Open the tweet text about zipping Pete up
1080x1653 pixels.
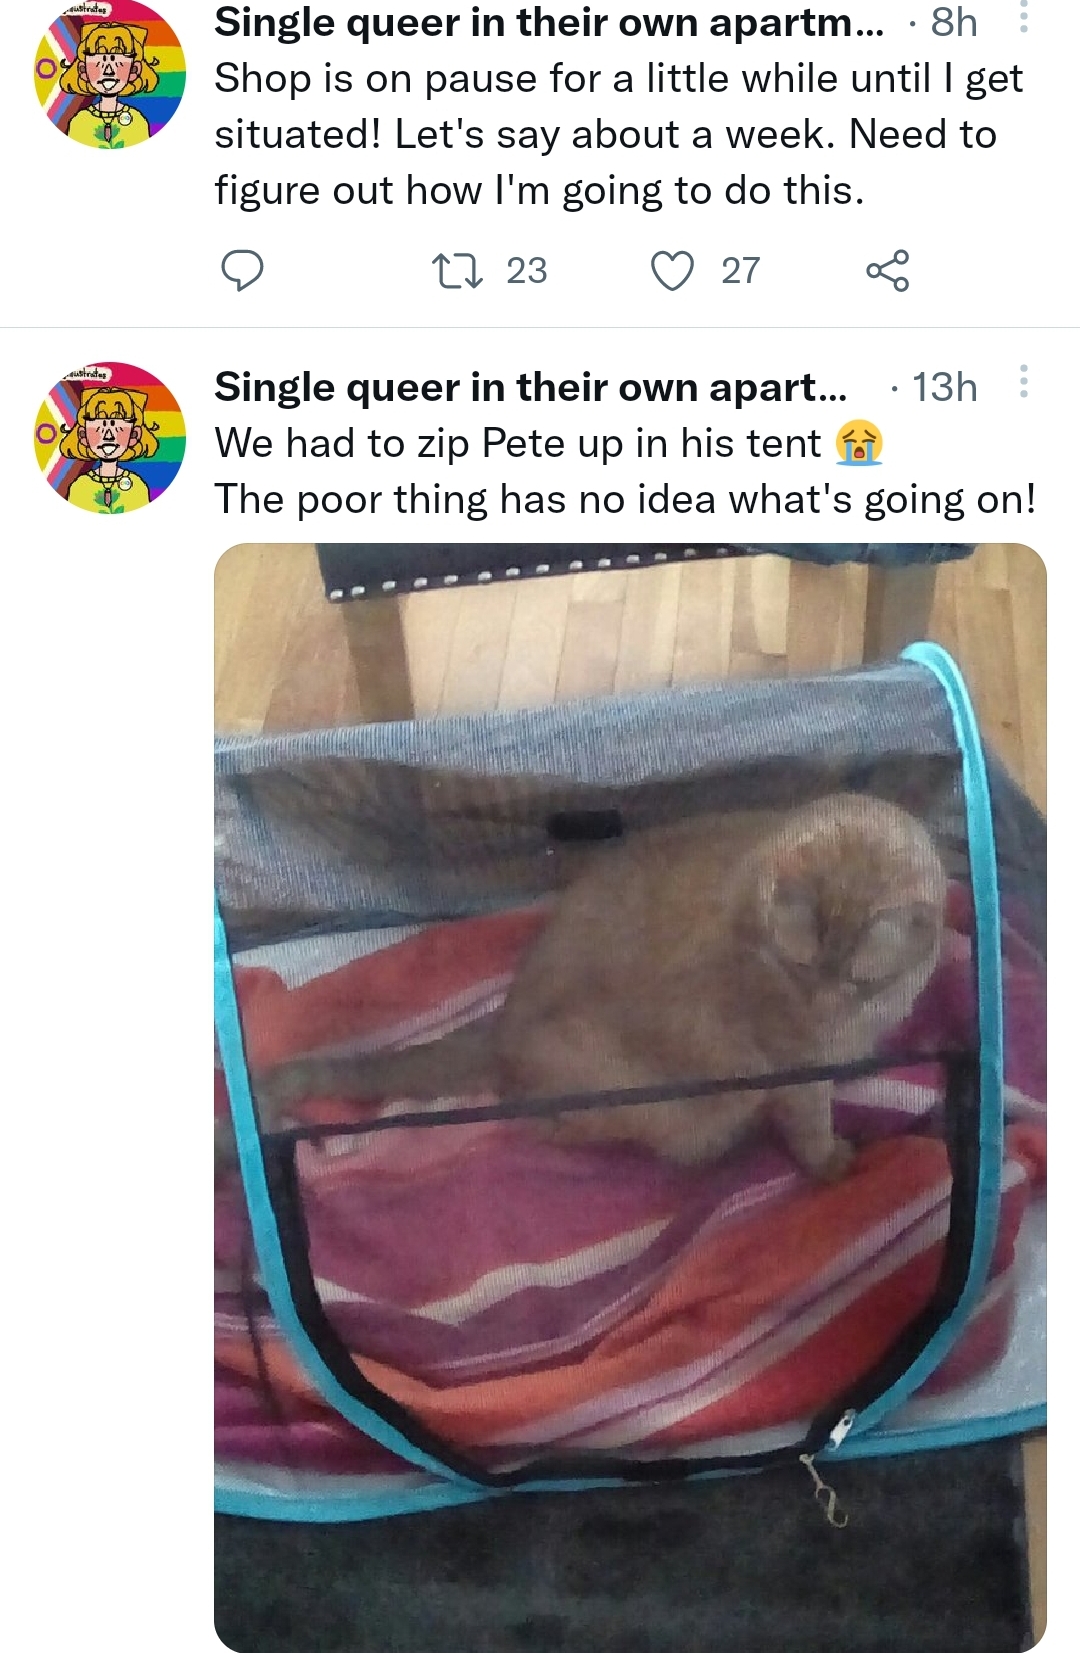tap(518, 443)
